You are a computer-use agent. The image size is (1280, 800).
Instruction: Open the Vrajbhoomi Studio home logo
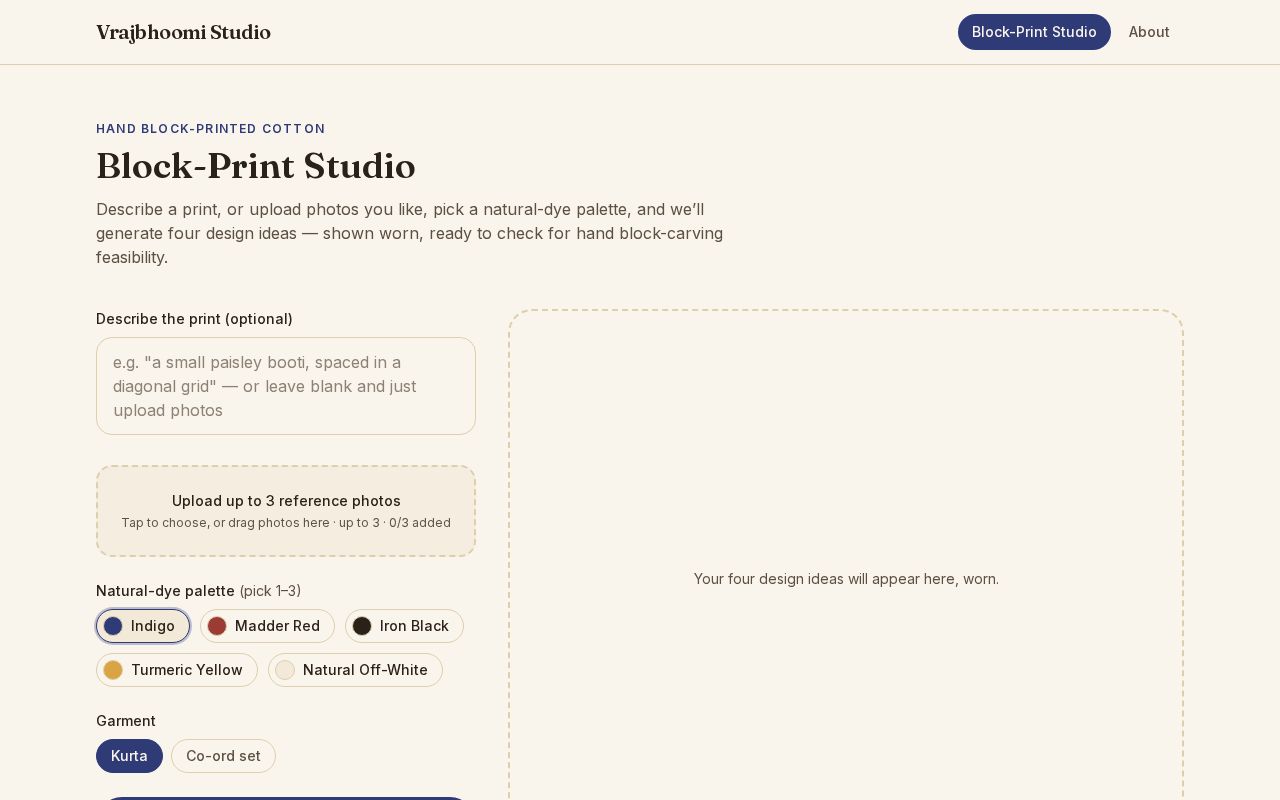[x=183, y=32]
